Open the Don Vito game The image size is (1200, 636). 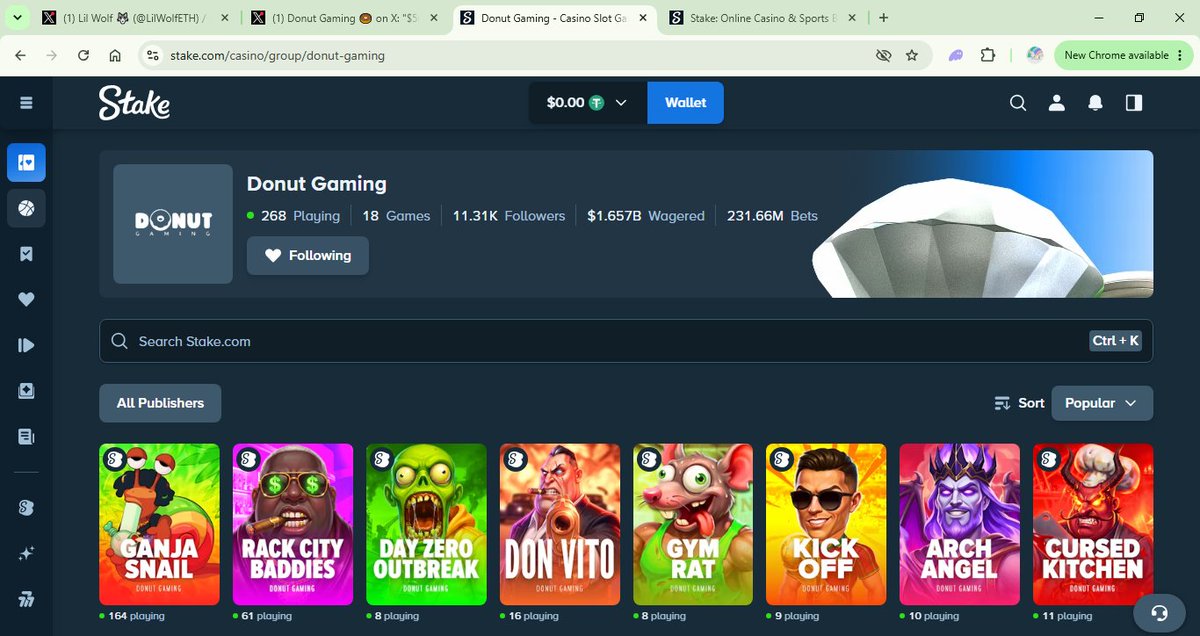pos(560,525)
